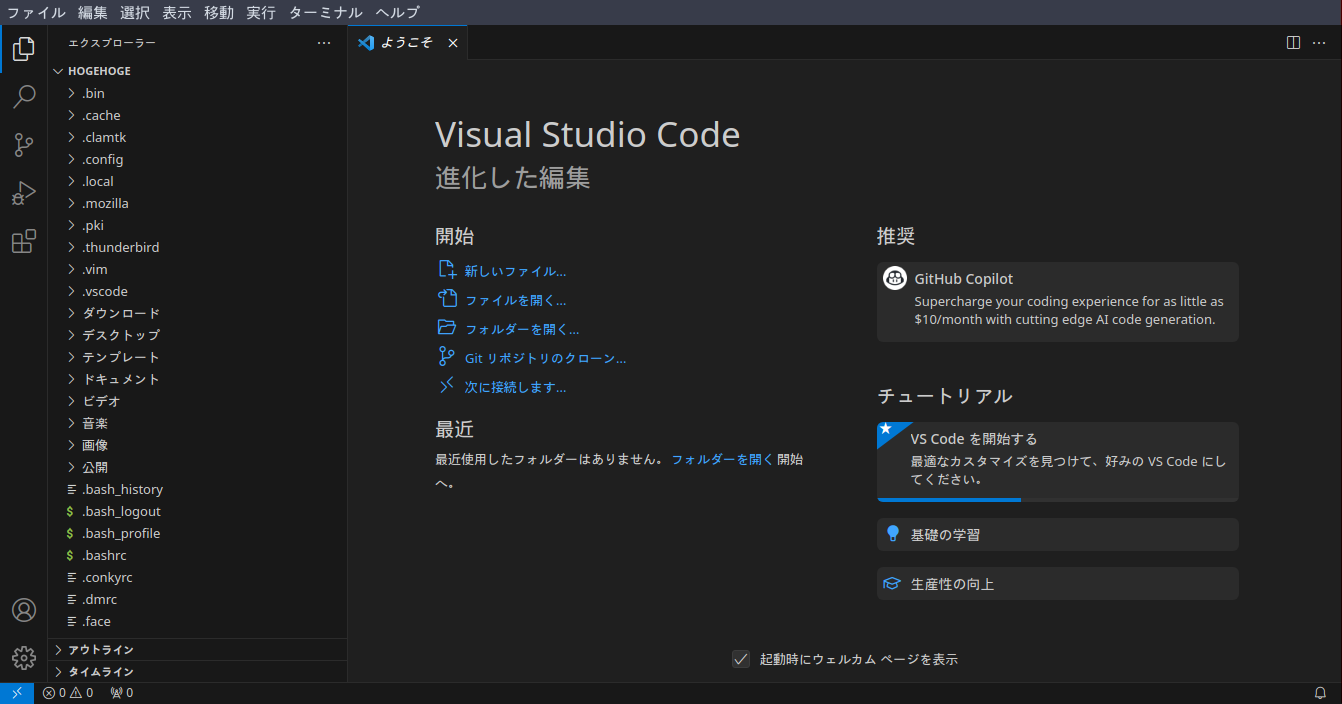The width and height of the screenshot is (1342, 704).
Task: Click the フォルダーを開く link under 最近
Action: click(x=722, y=460)
